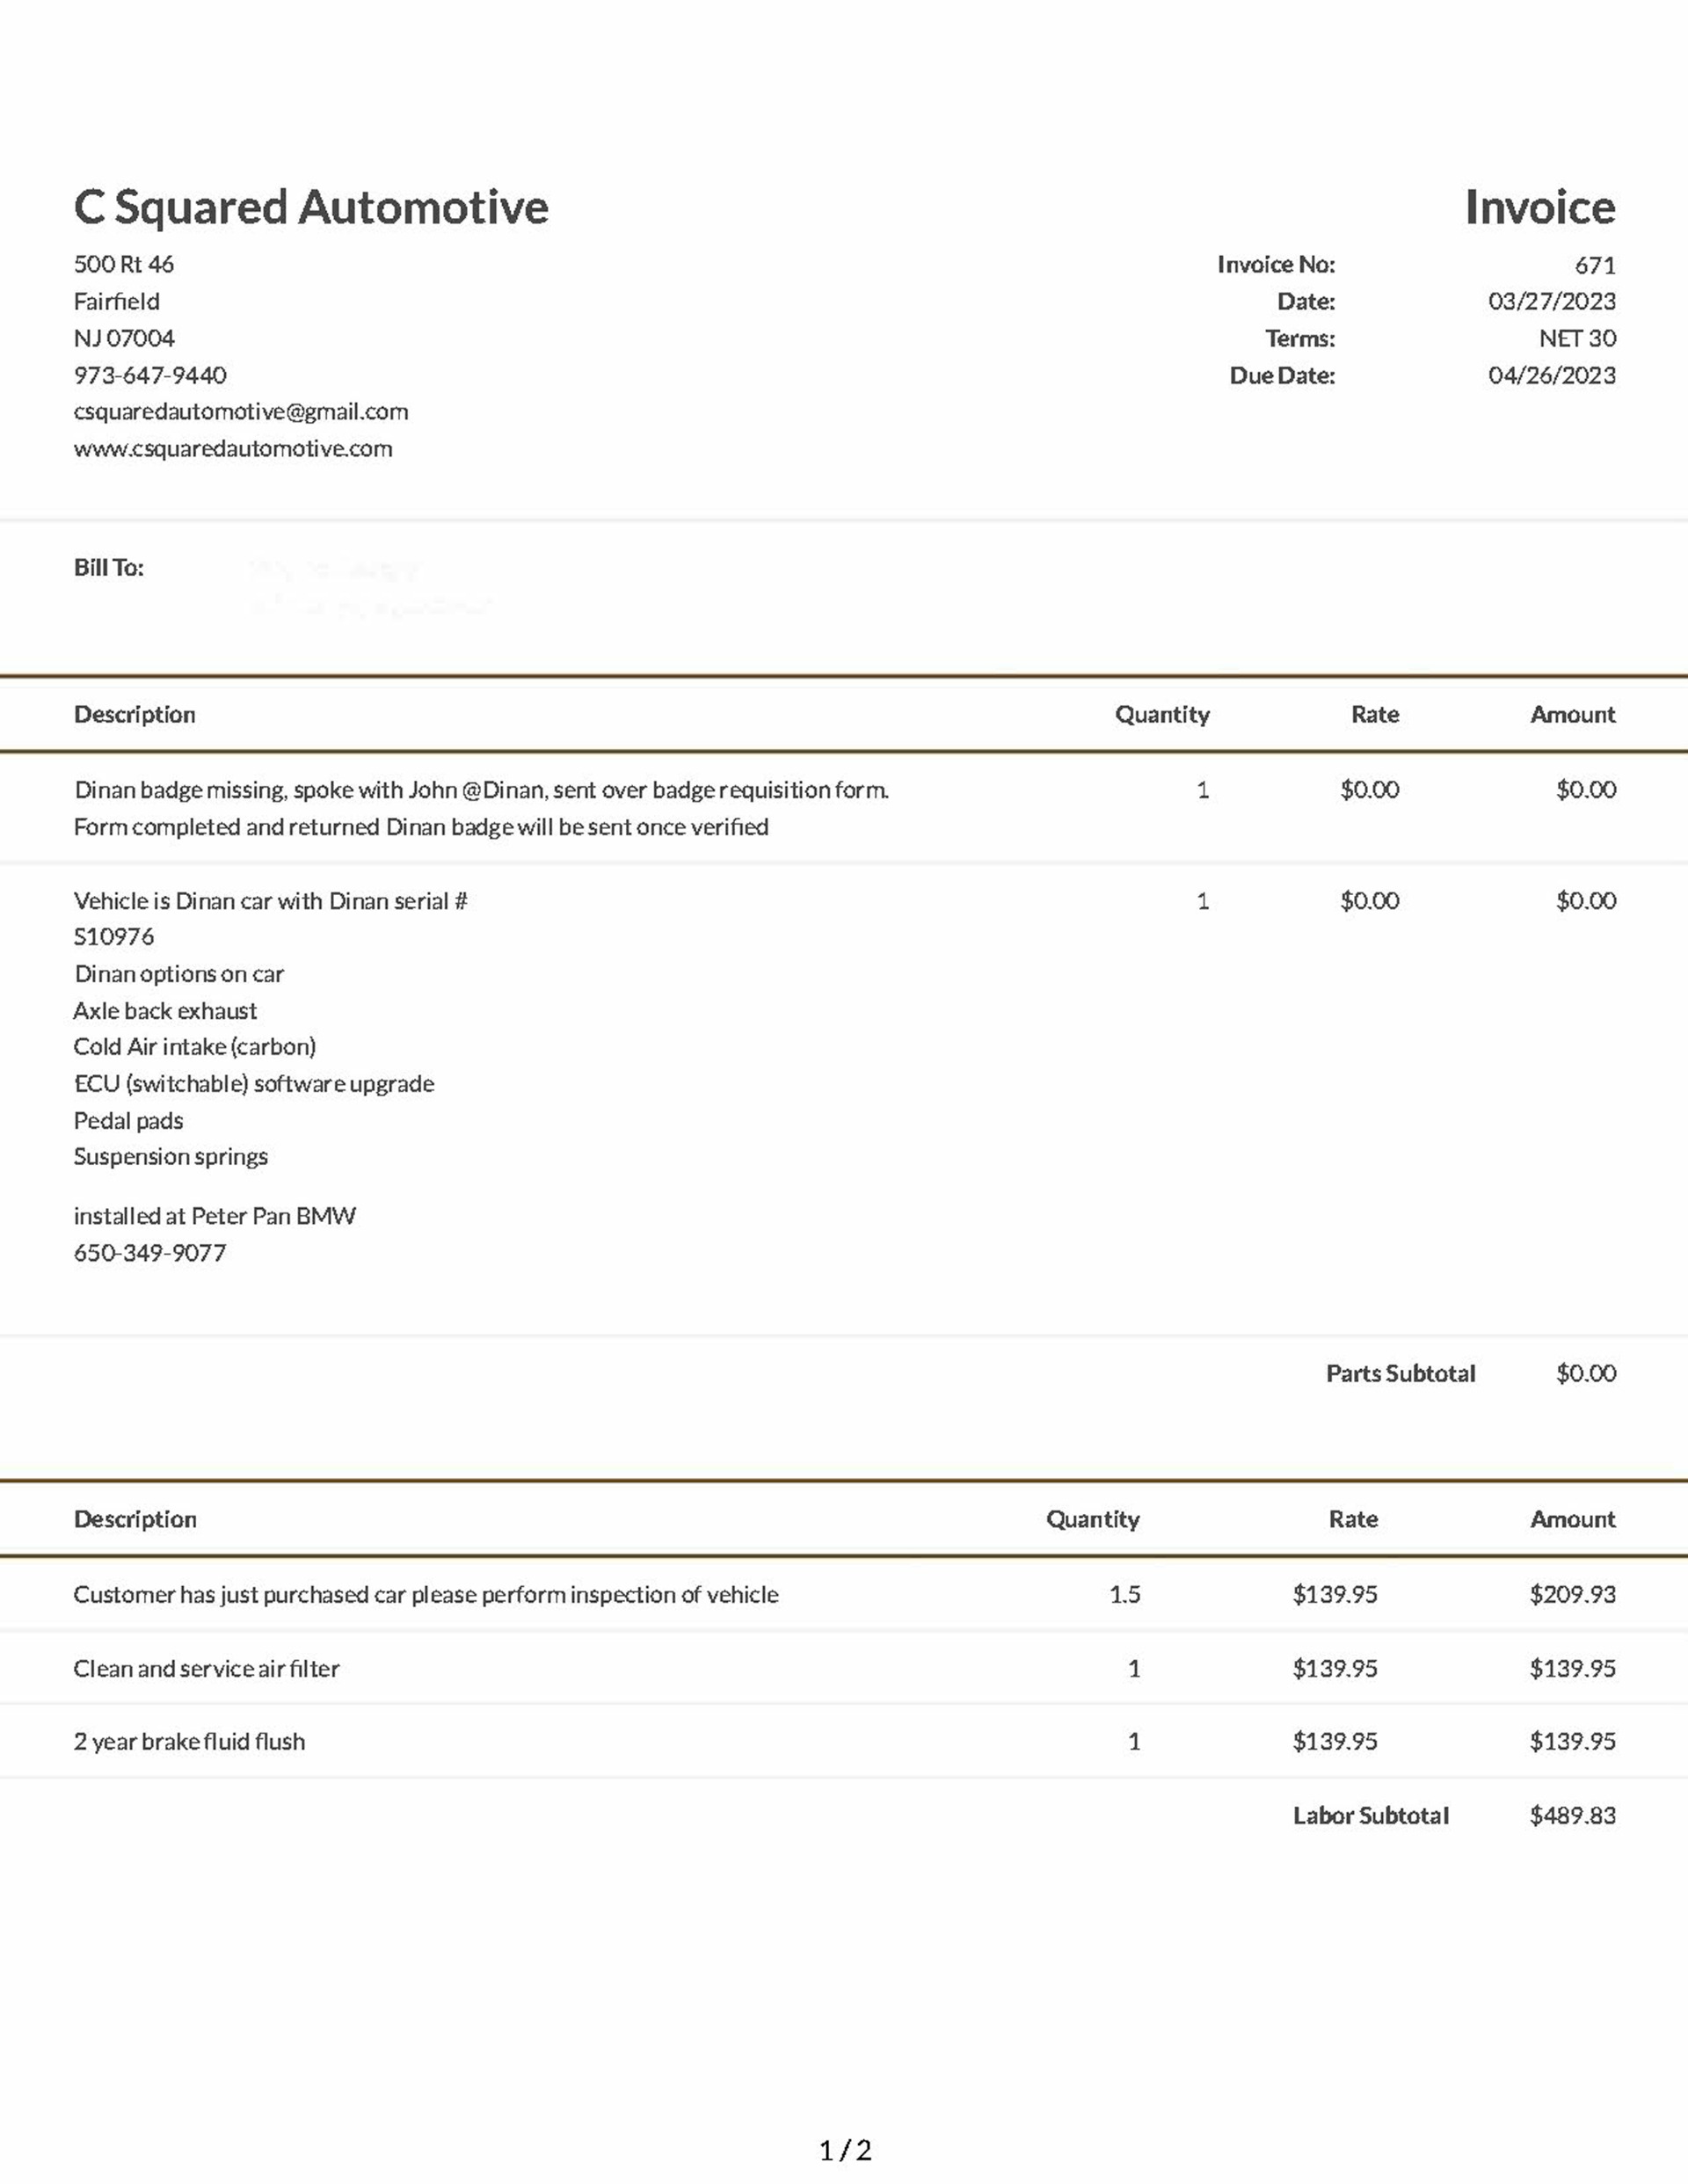Select the Dinan serial number S10976

point(114,937)
